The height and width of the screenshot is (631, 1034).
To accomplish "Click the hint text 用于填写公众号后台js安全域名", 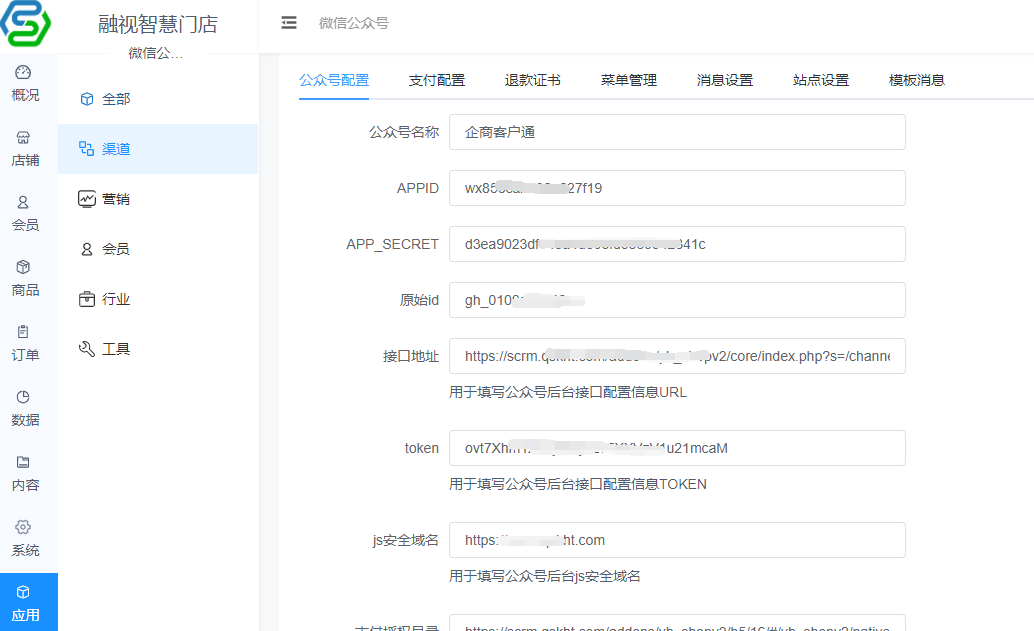I will click(545, 576).
